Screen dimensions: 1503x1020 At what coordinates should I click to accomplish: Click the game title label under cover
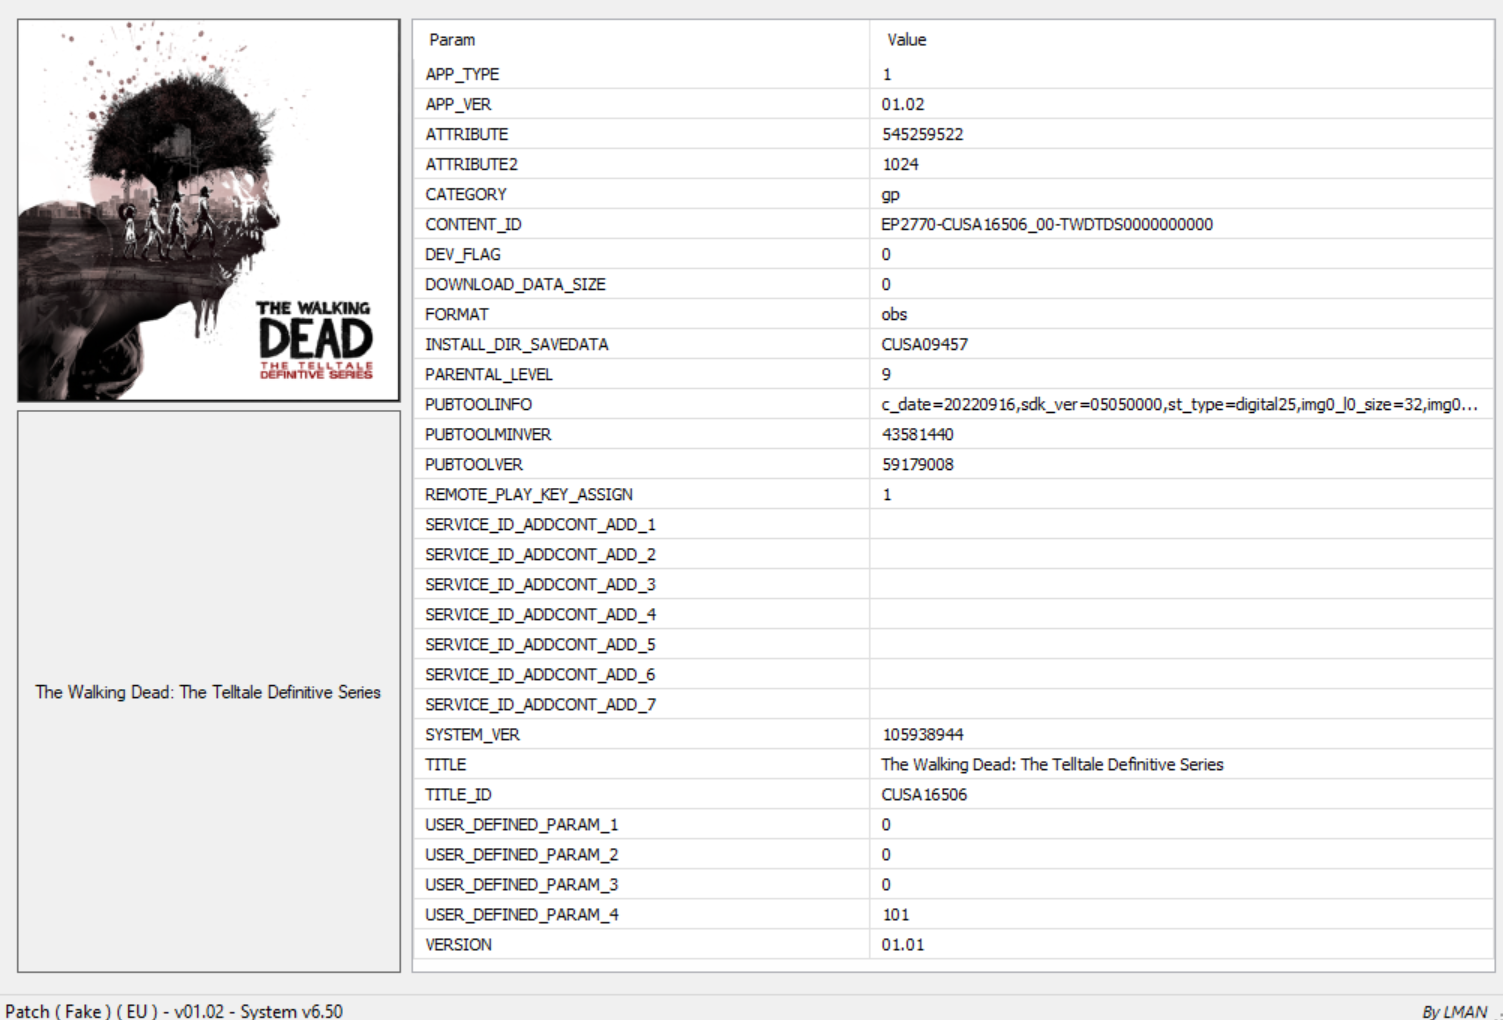pos(208,692)
